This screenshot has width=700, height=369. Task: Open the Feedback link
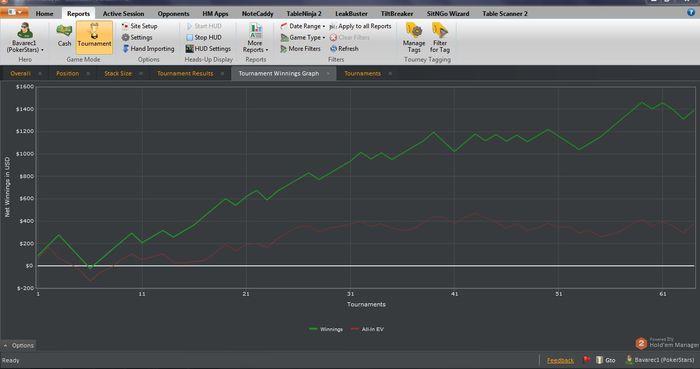(x=560, y=361)
